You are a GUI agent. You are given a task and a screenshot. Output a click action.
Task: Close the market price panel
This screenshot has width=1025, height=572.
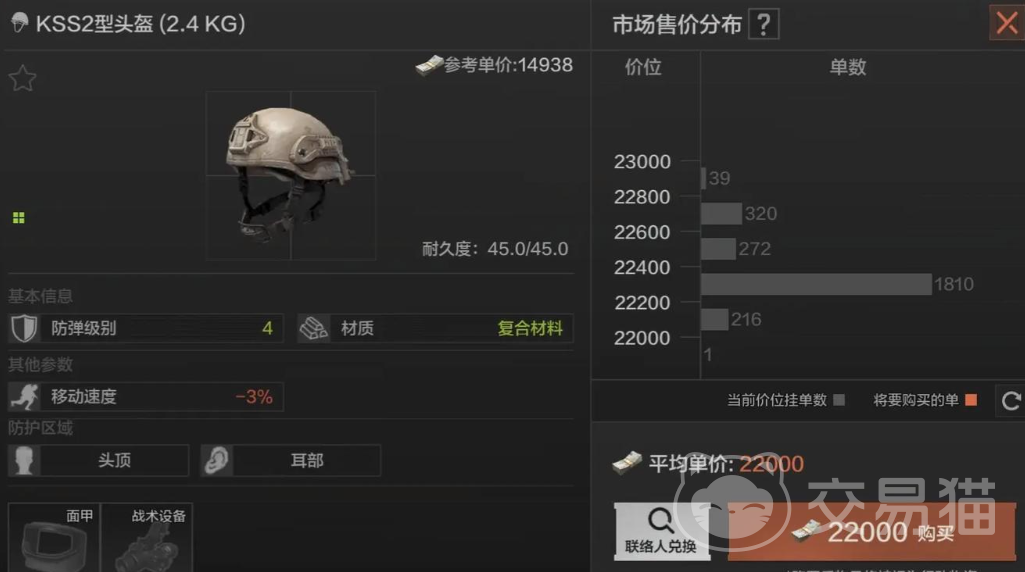point(1007,24)
